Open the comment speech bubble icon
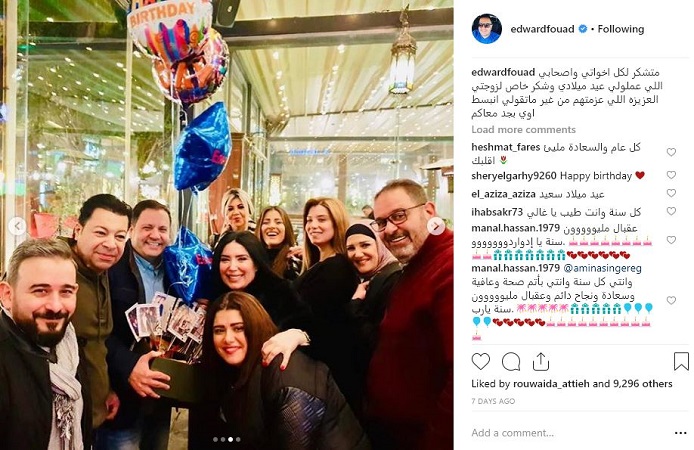This screenshot has height=450, width=694. tap(510, 362)
